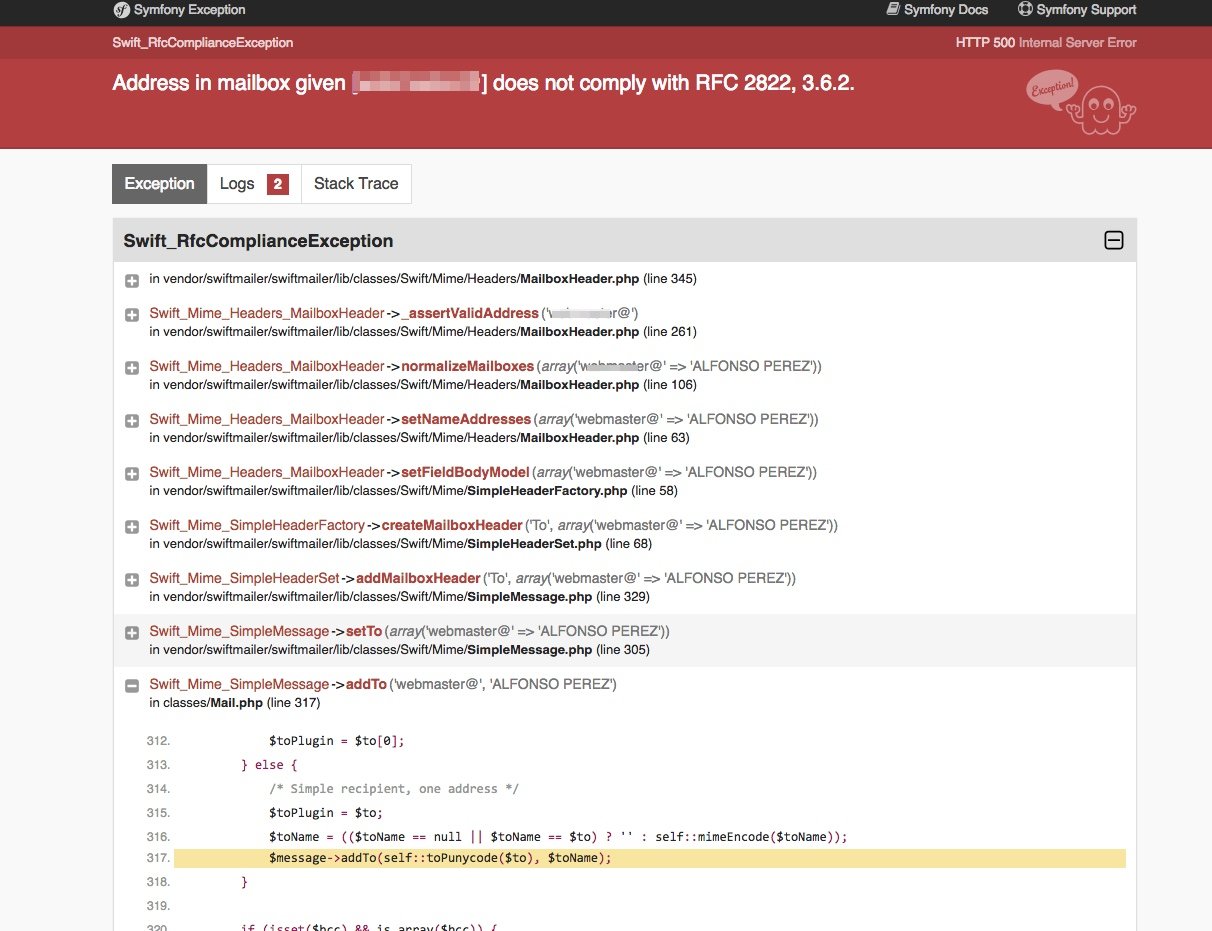Click file path SimpleMessage.php (line 329)
The height and width of the screenshot is (931, 1212).
399,597
